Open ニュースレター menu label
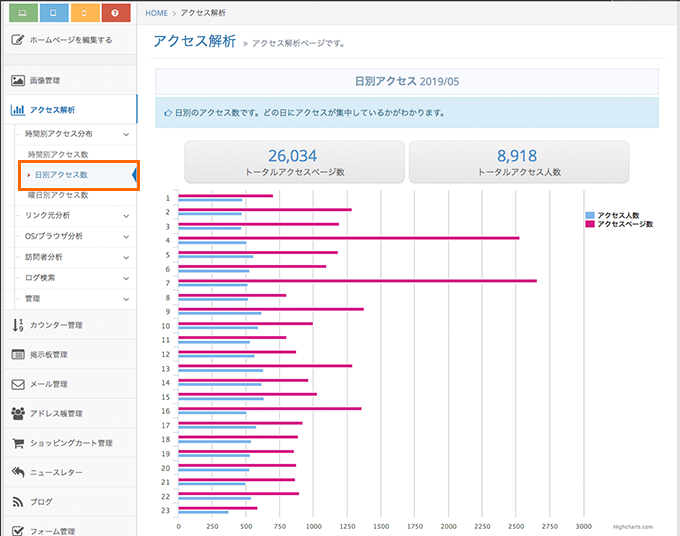This screenshot has width=680, height=536. (56, 472)
